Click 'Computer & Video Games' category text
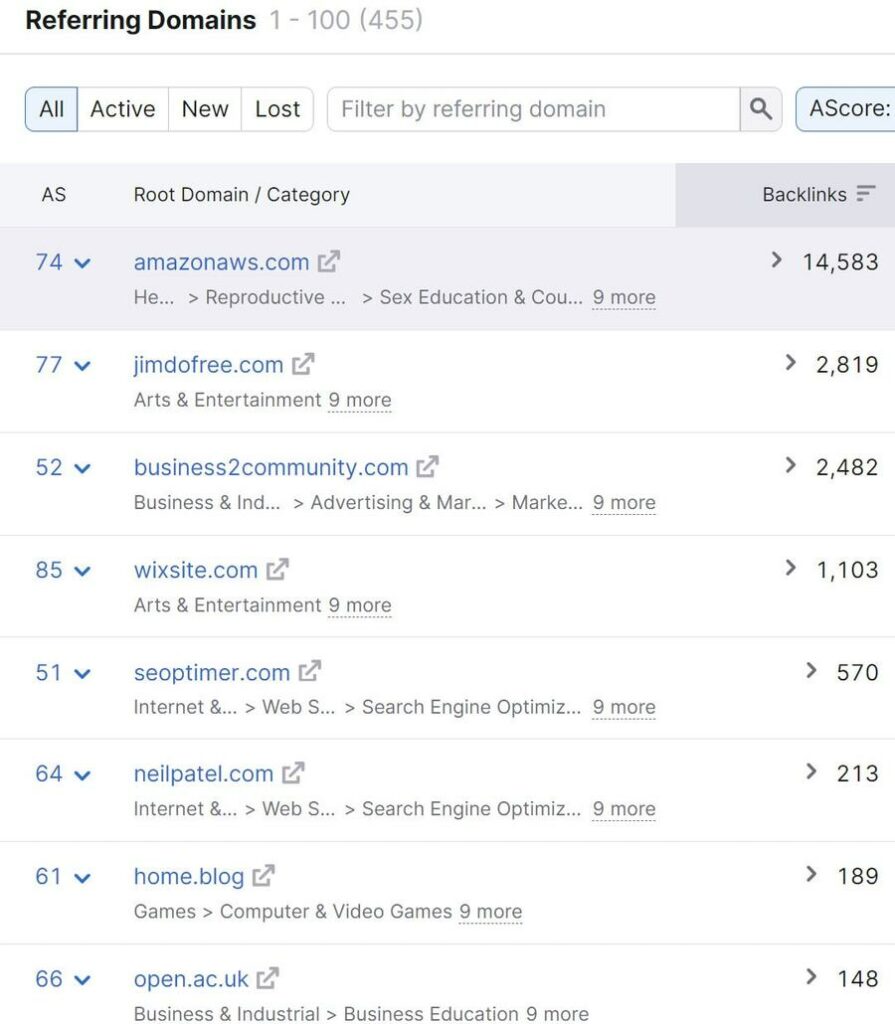 pyautogui.click(x=336, y=911)
